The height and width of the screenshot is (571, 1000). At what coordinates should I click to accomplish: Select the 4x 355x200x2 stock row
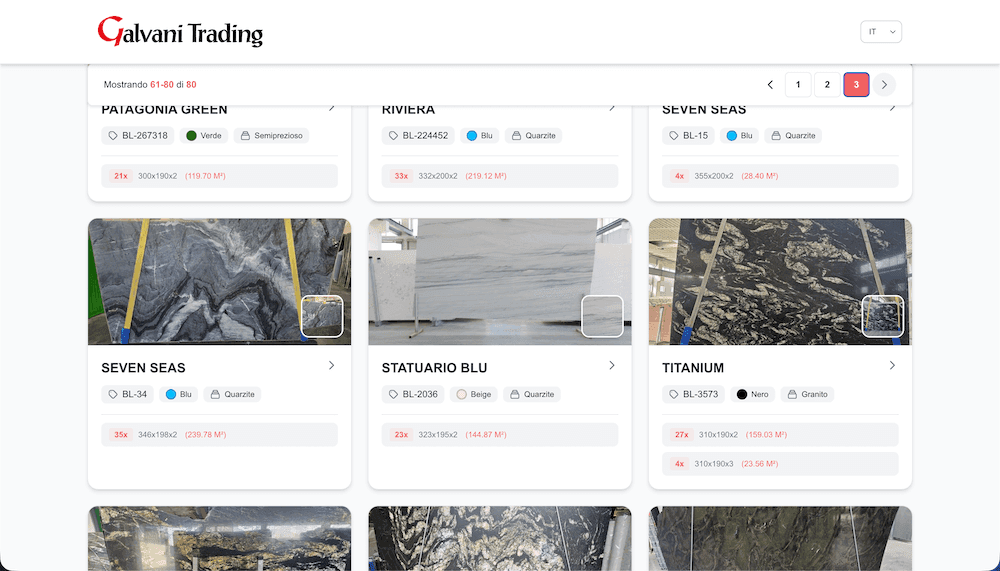click(x=780, y=176)
